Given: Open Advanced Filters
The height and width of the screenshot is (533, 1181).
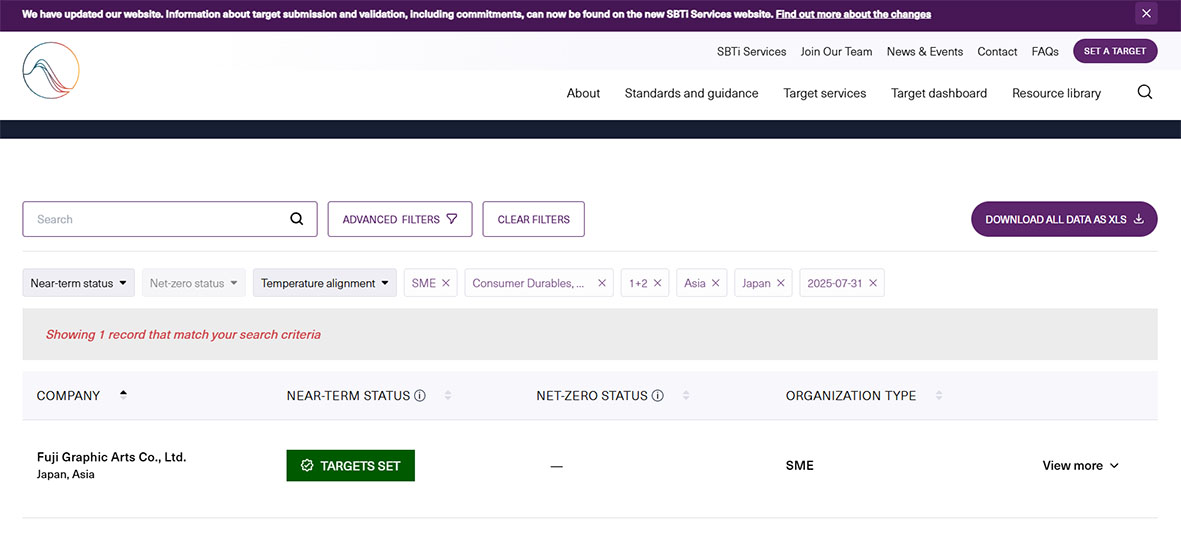Looking at the screenshot, I should (400, 219).
